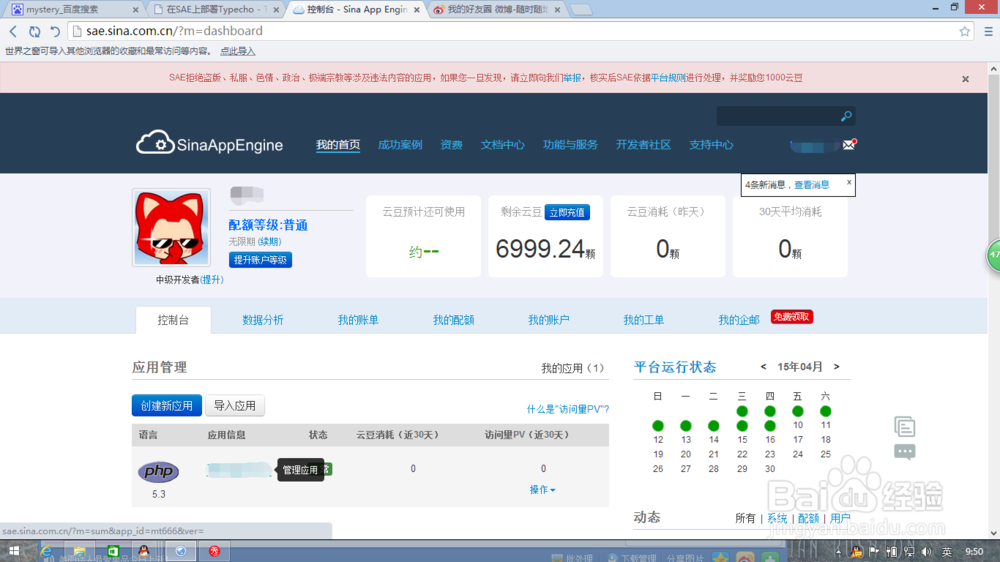This screenshot has height=562, width=1000.
Task: Open QQ penguin taskbar icon
Action: (x=144, y=551)
